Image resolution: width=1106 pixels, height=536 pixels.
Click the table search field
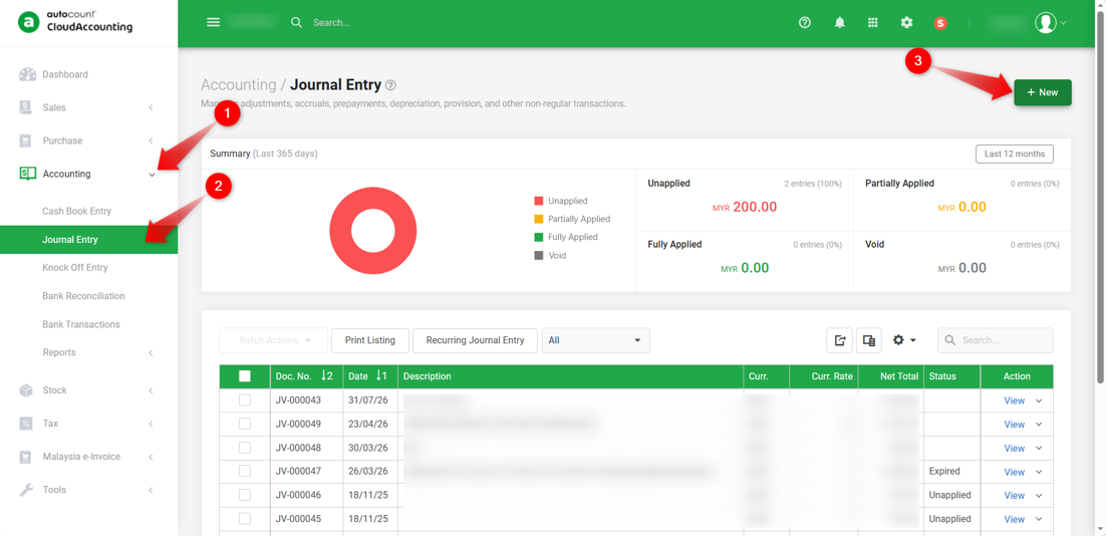[995, 340]
